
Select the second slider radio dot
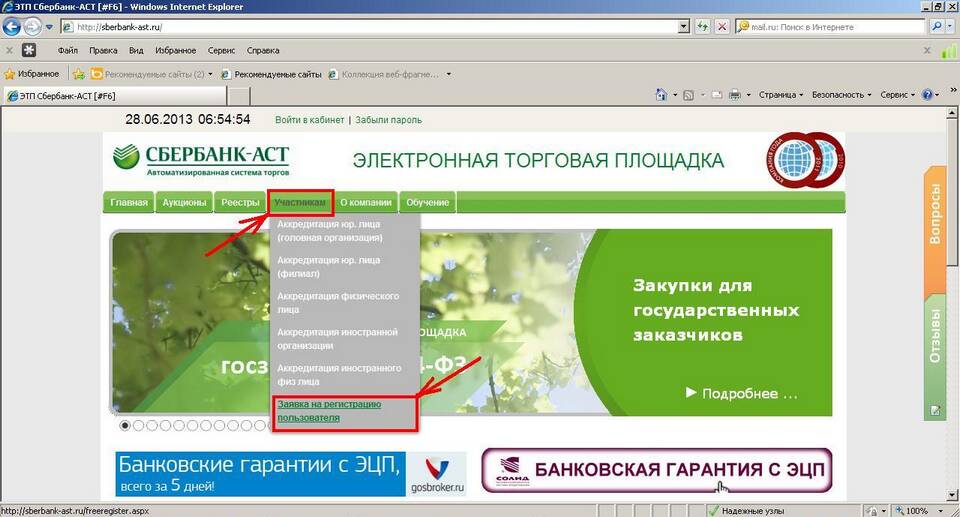[139, 425]
